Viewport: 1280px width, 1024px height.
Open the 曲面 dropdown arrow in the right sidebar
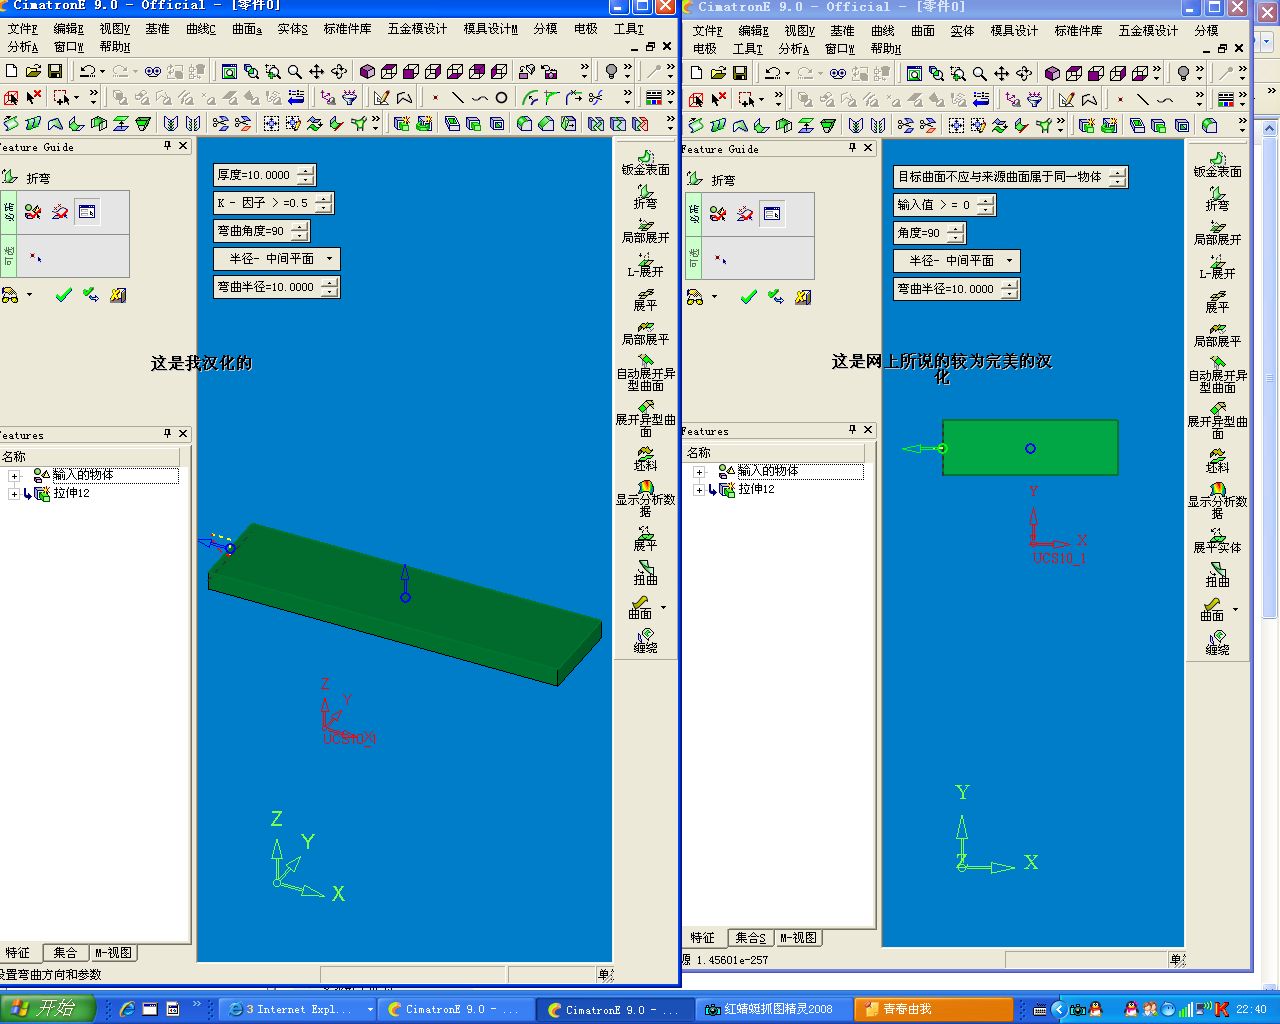point(1235,609)
